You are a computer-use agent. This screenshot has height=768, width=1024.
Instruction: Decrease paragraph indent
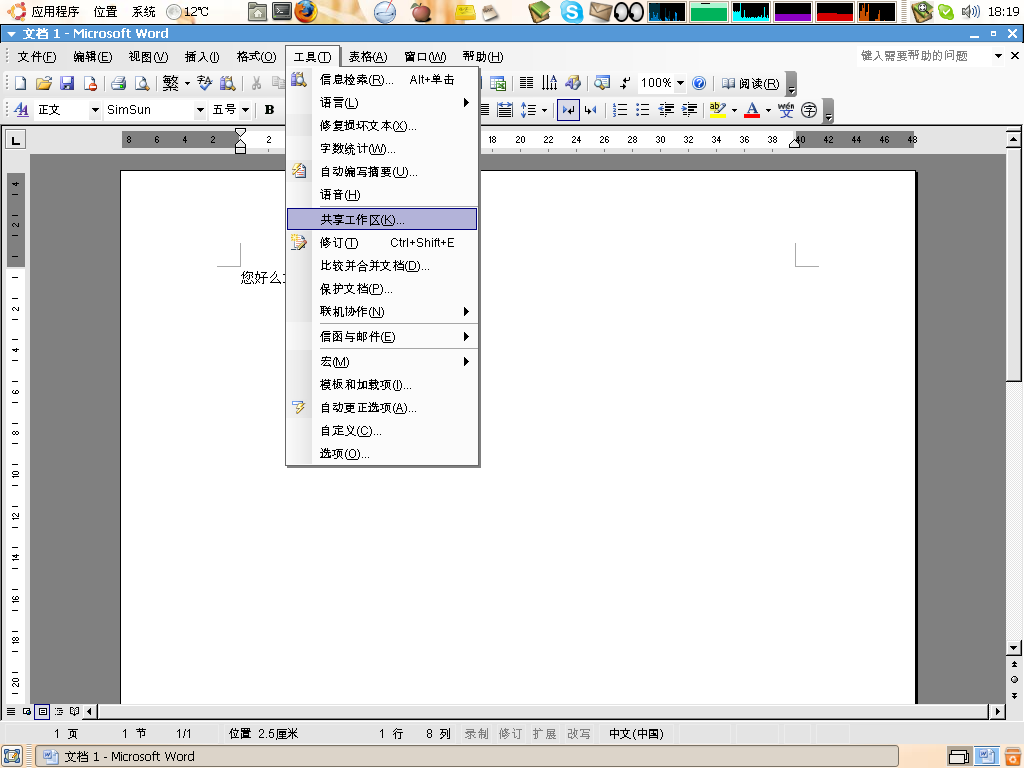(x=666, y=110)
